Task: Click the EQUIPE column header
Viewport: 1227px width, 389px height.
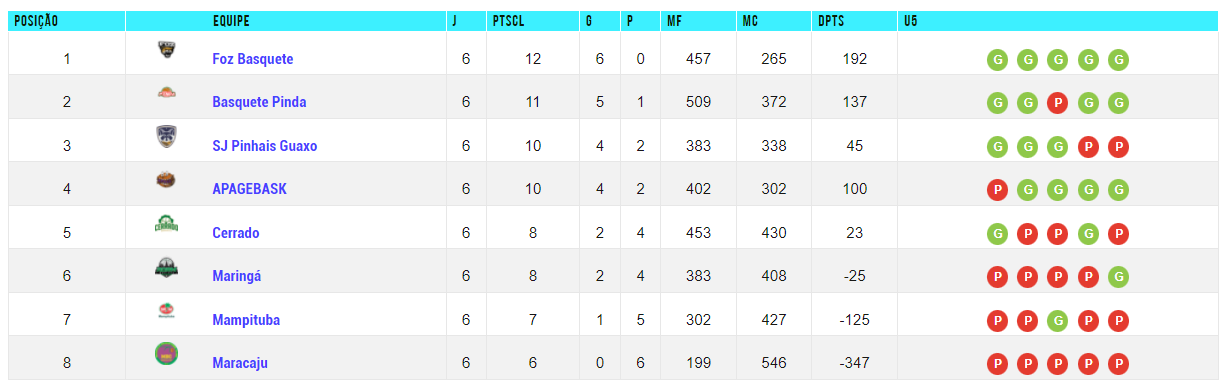Action: pos(231,20)
